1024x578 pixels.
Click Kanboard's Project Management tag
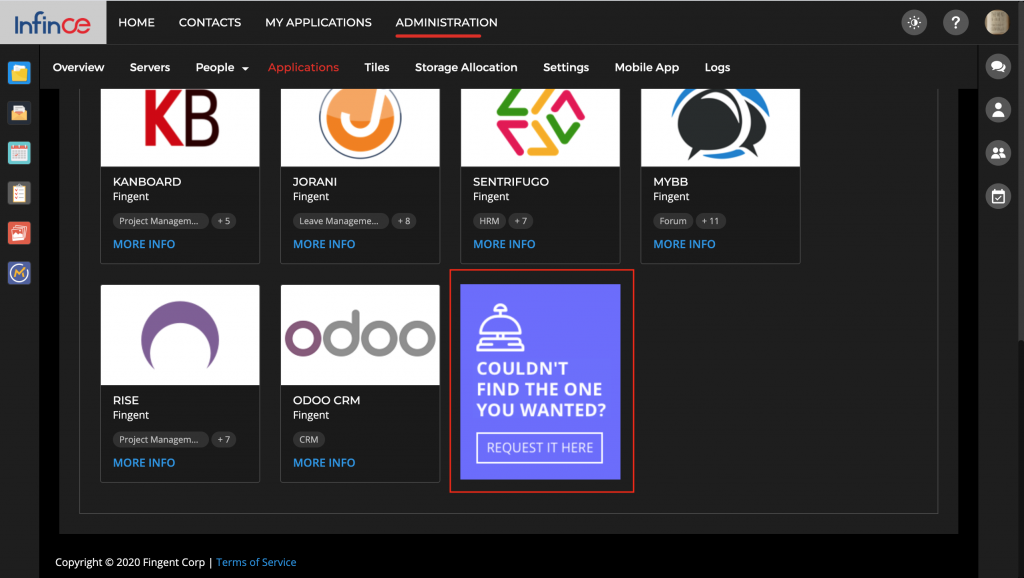pos(161,221)
